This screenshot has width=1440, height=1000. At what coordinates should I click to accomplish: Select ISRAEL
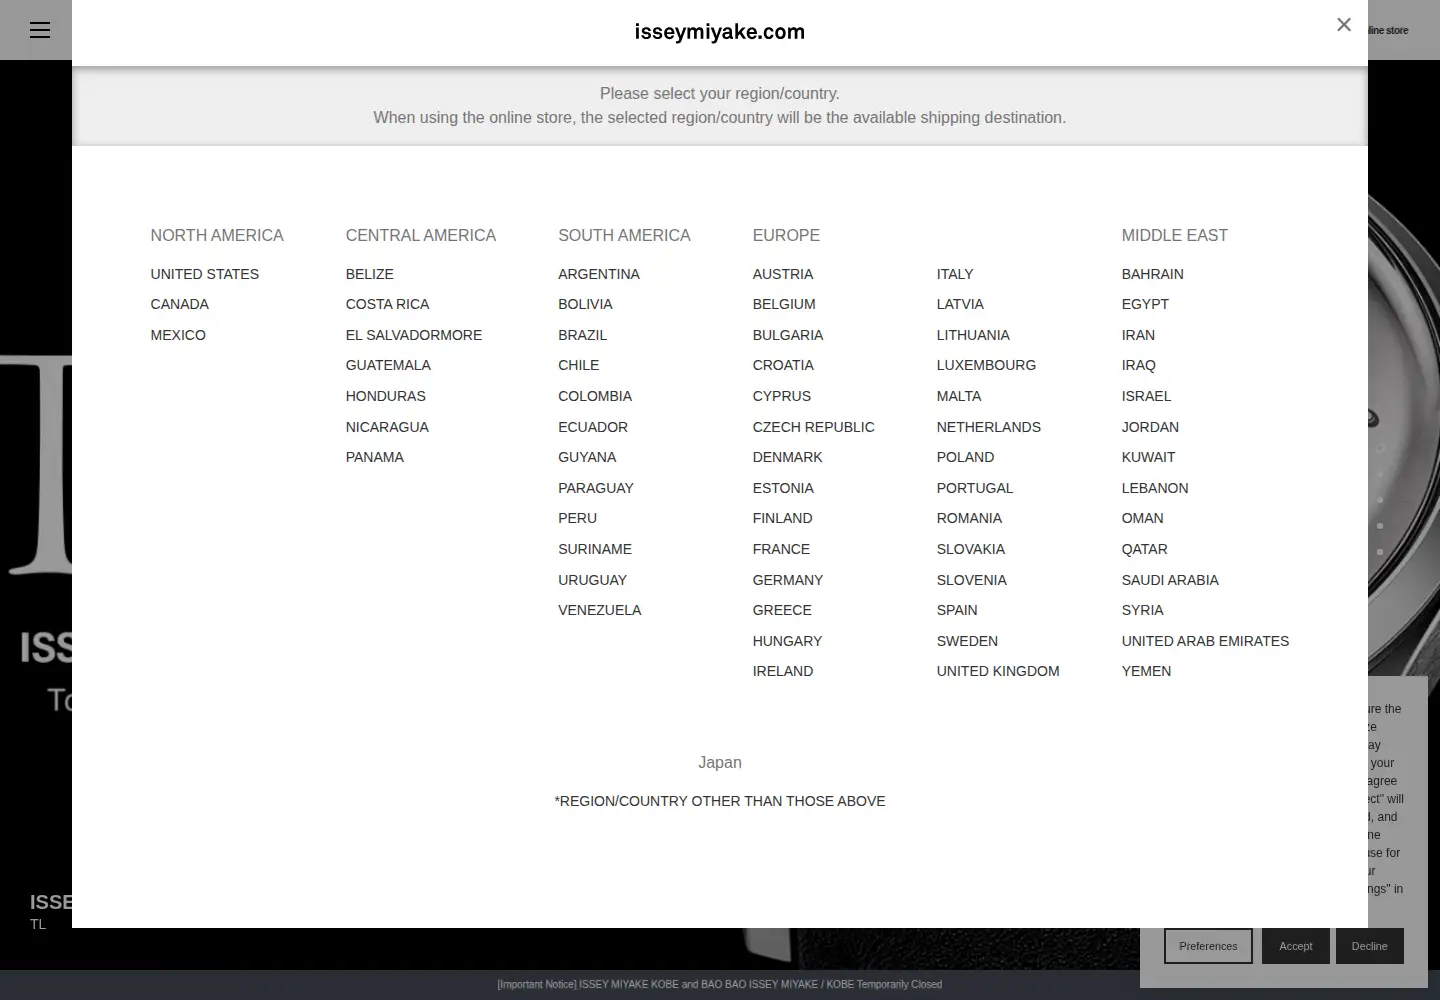(x=1147, y=396)
